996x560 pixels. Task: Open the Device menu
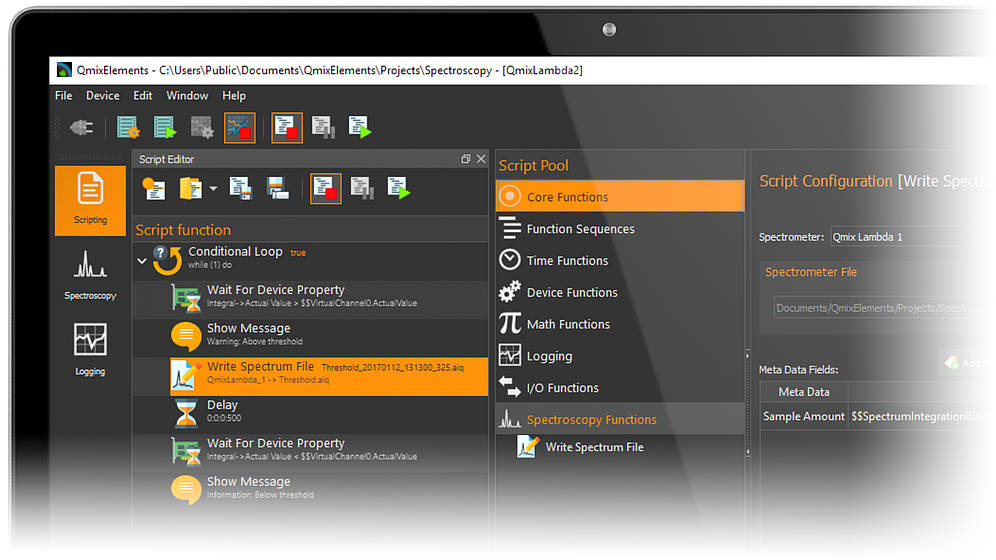point(102,96)
